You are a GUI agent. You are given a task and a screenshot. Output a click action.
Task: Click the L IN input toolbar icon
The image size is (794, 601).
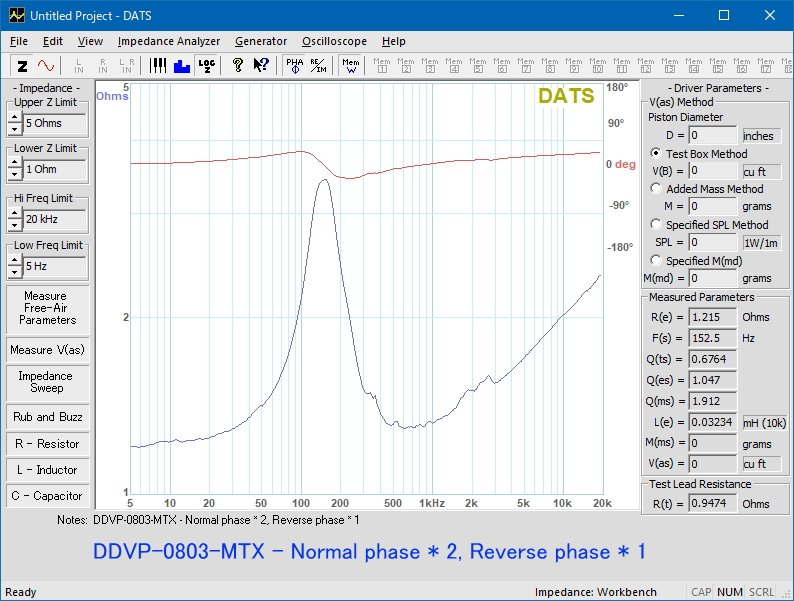[x=79, y=66]
